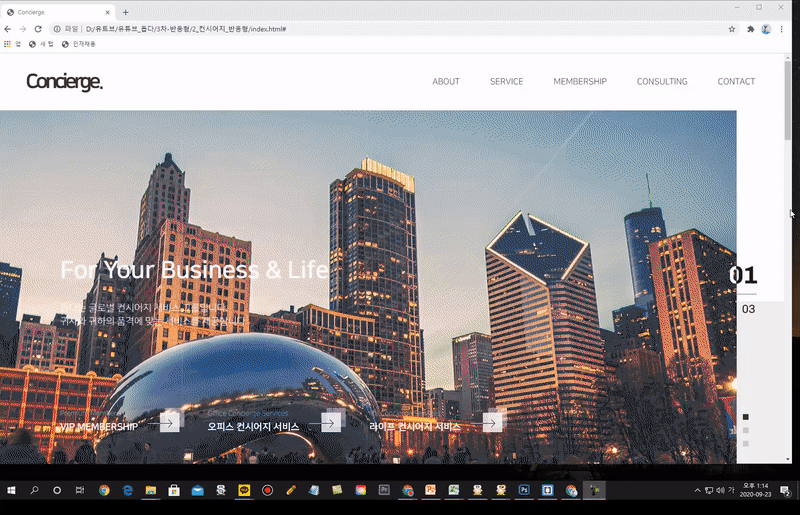Click the scrollbar down arrow

787,459
